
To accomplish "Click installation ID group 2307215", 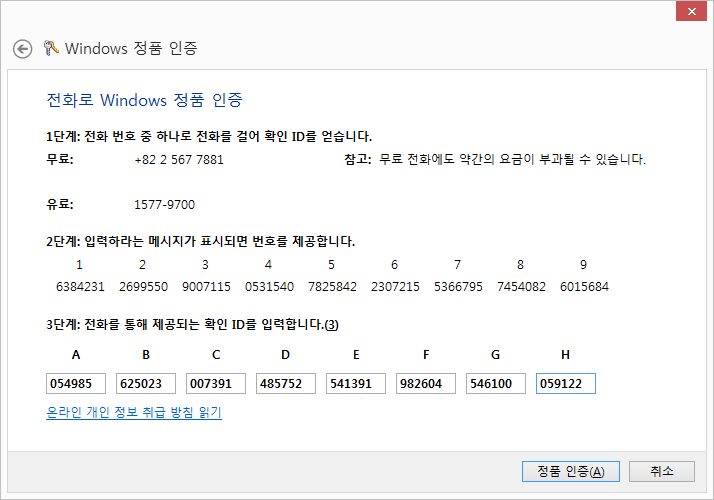I will [395, 287].
